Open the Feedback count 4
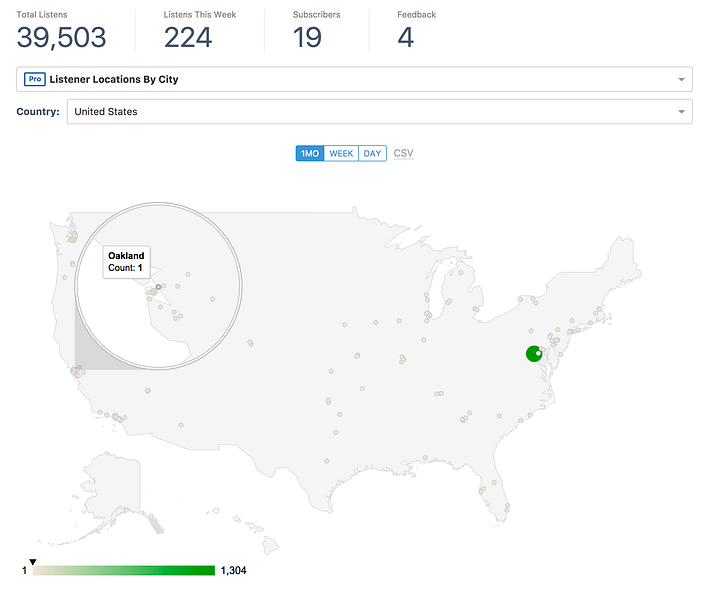 pyautogui.click(x=405, y=37)
